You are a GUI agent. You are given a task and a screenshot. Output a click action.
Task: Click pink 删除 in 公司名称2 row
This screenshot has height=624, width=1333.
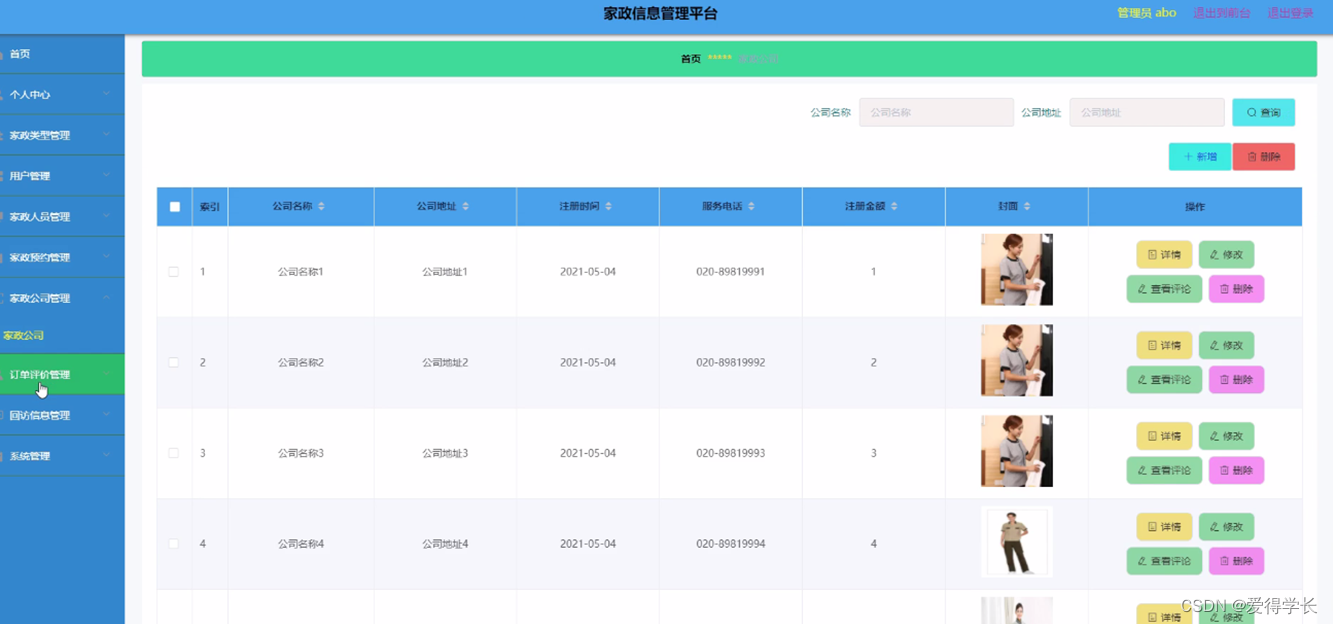pyautogui.click(x=1236, y=380)
